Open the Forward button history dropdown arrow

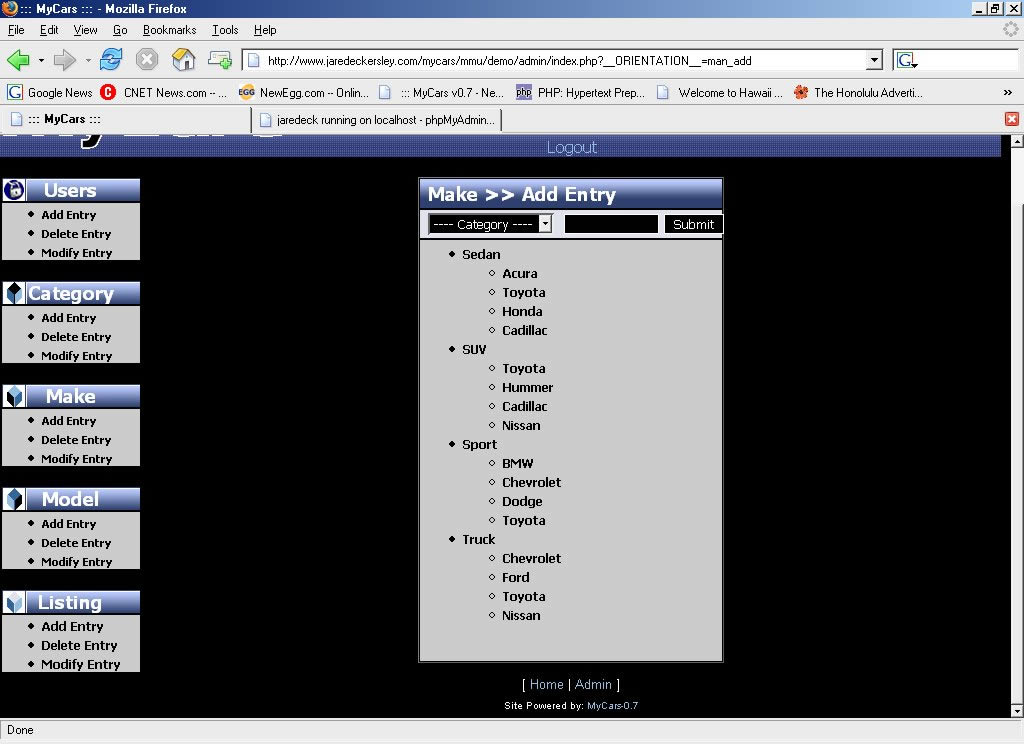point(88,60)
